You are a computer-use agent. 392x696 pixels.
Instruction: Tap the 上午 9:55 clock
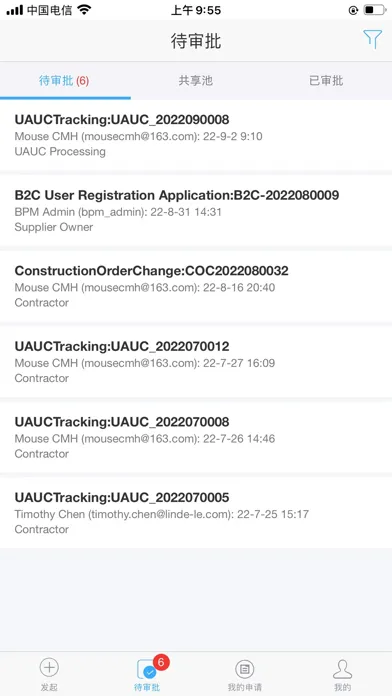196,10
